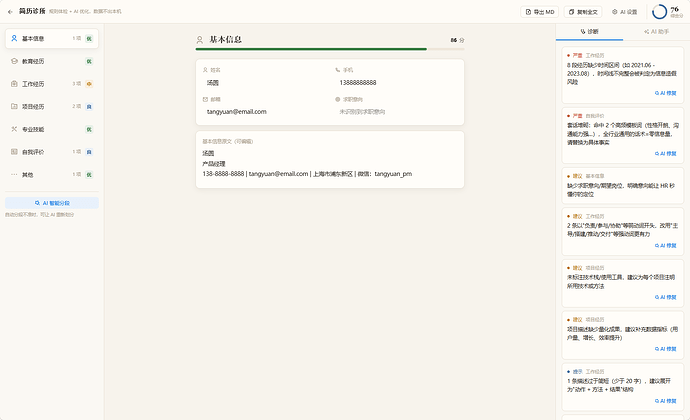Click the 86 分 score label
690x420 pixels.
click(457, 40)
